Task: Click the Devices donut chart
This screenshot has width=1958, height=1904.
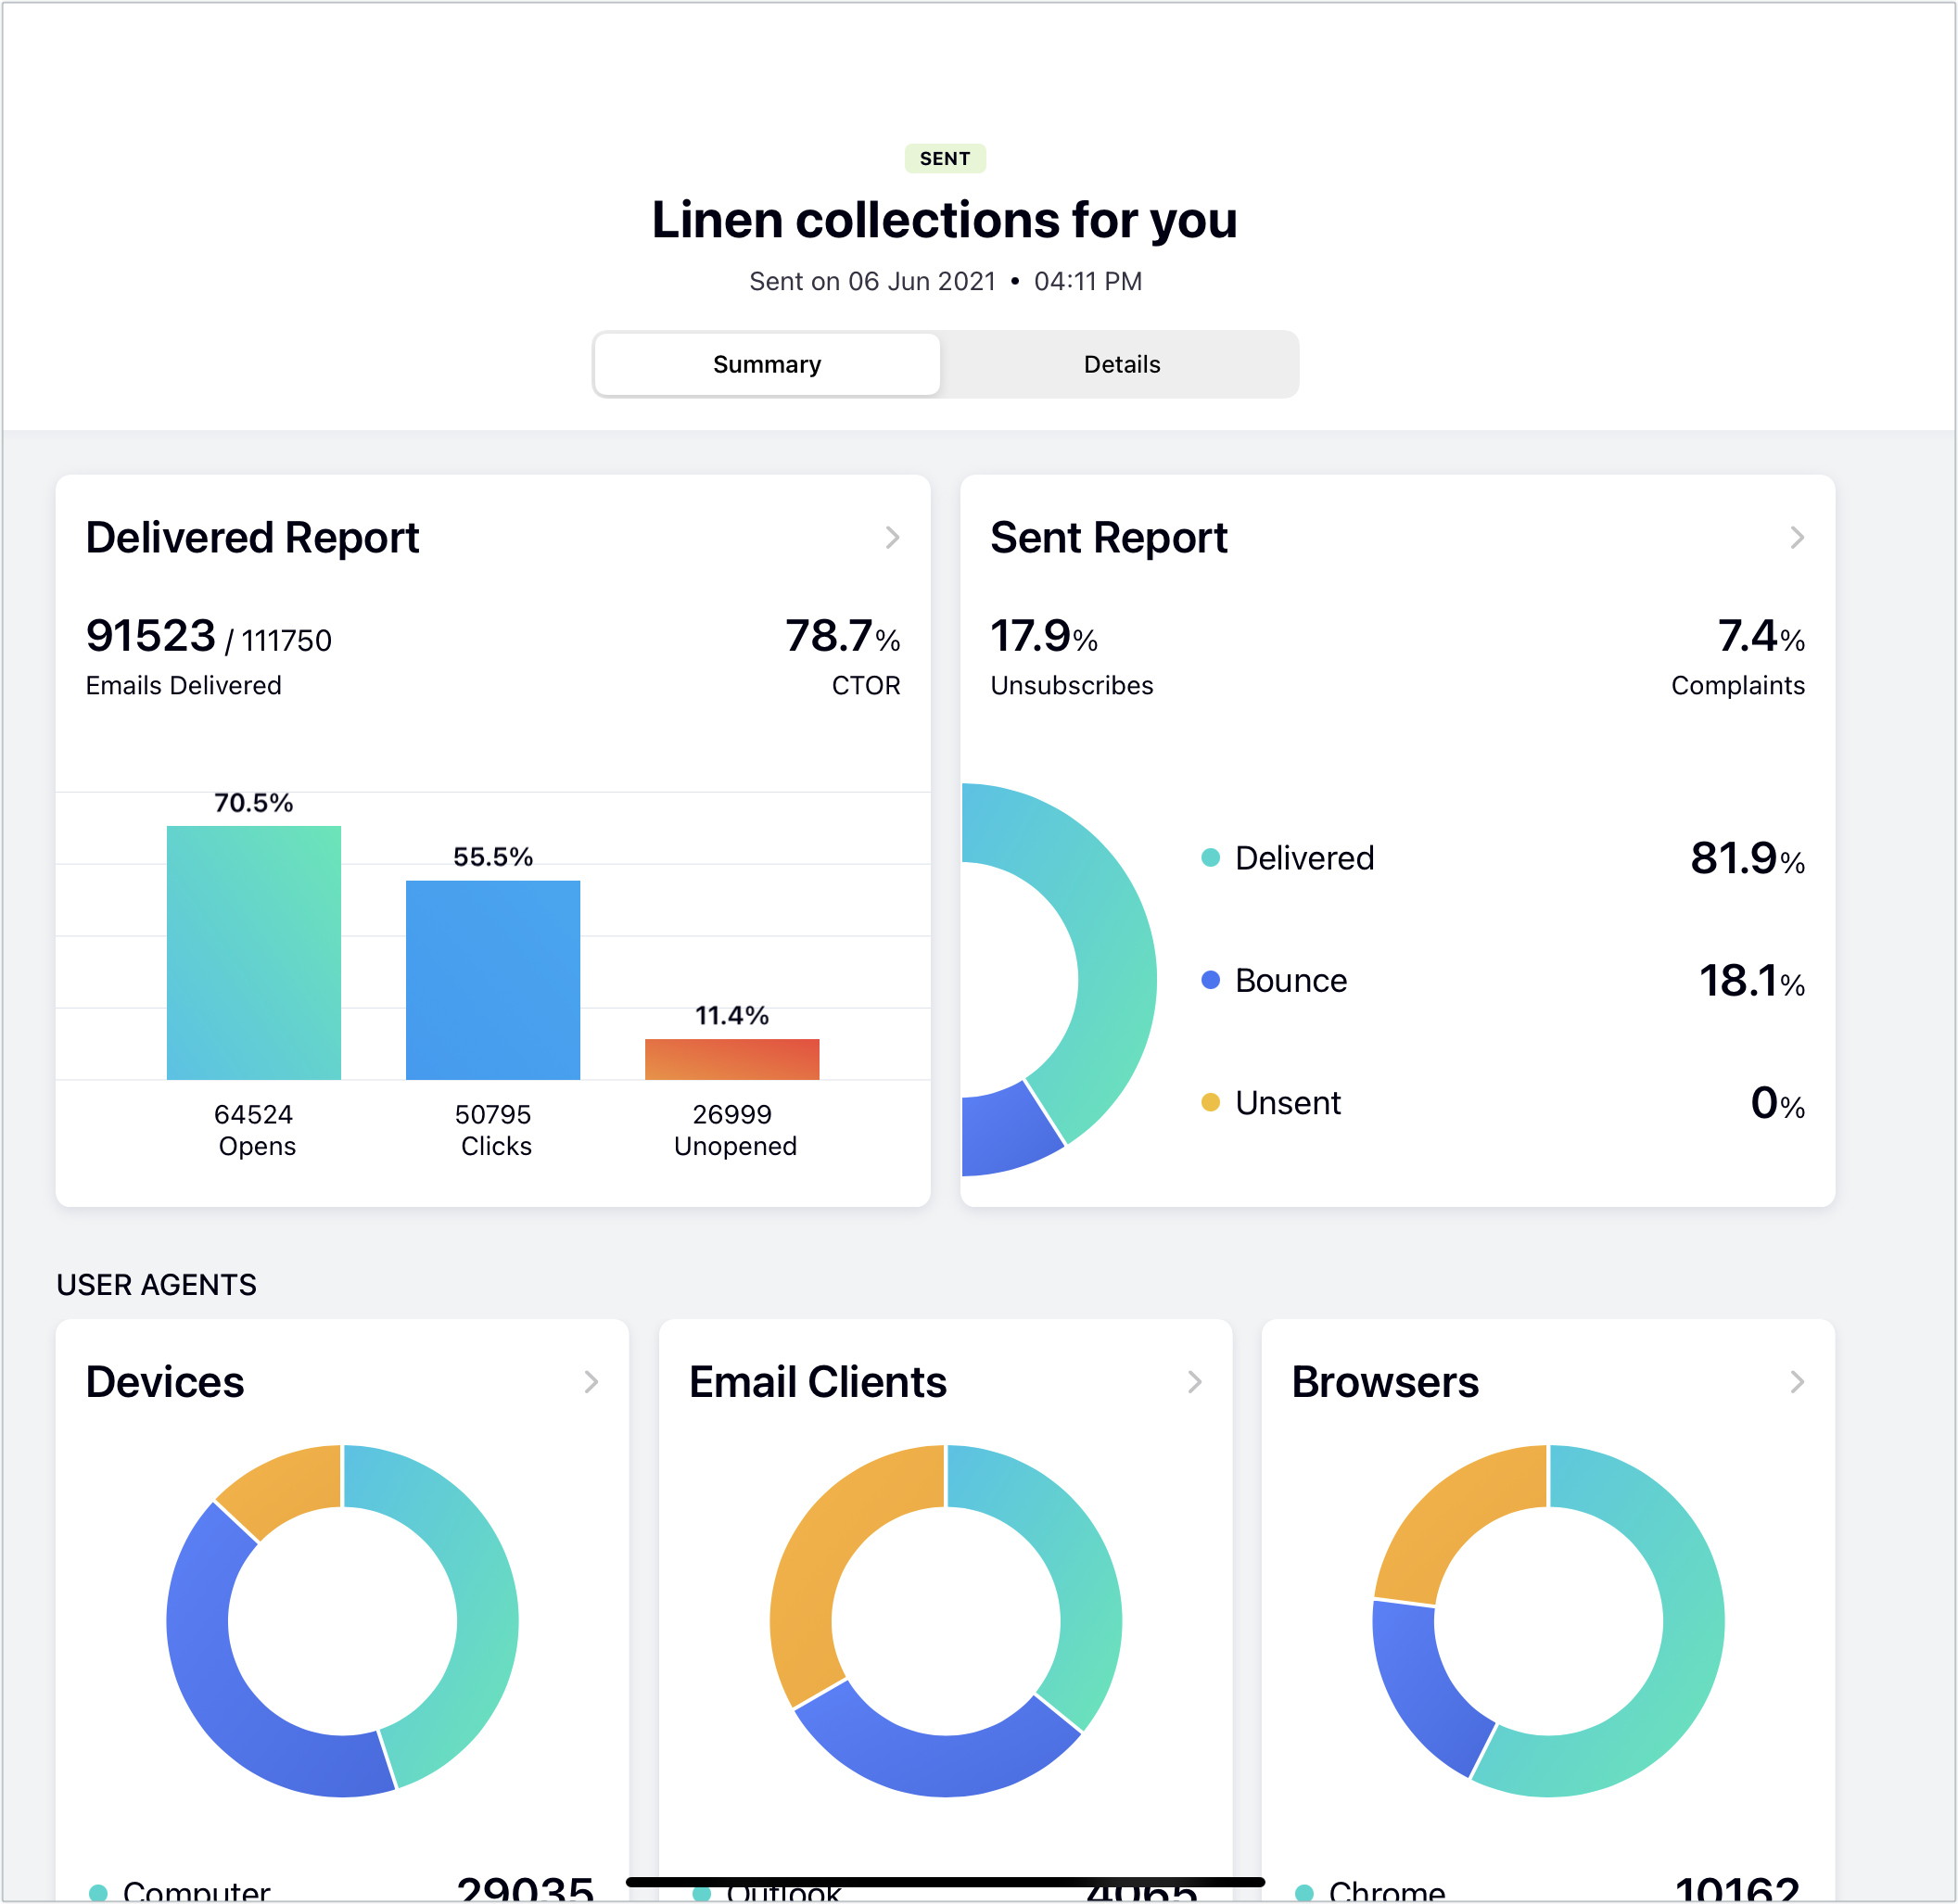Action: [x=487, y=1620]
